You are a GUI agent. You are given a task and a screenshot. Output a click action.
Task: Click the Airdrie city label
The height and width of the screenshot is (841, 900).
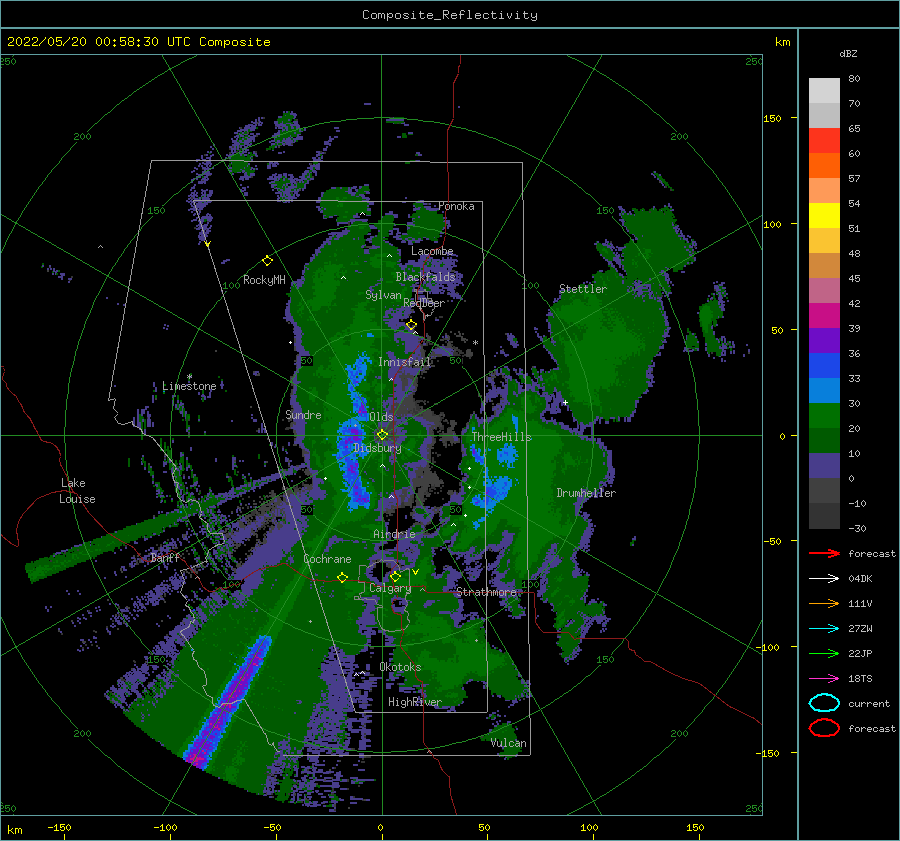pyautogui.click(x=394, y=534)
